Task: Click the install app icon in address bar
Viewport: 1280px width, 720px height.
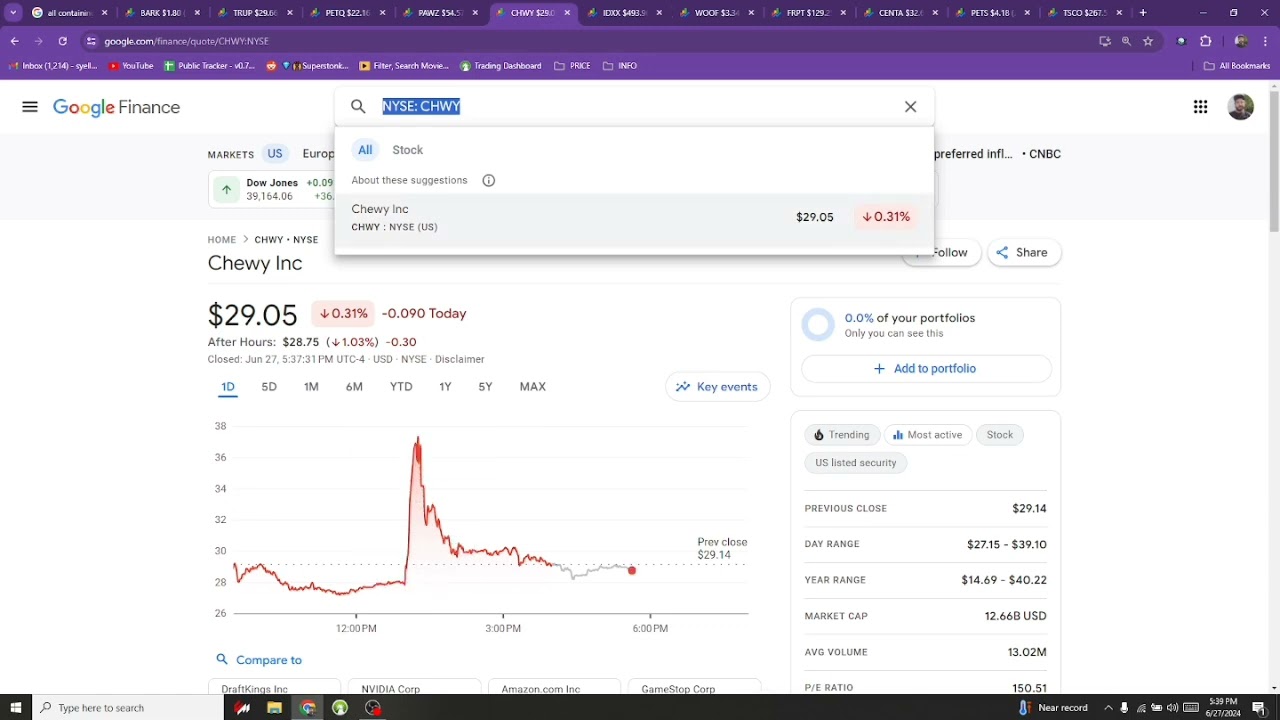Action: (1105, 41)
